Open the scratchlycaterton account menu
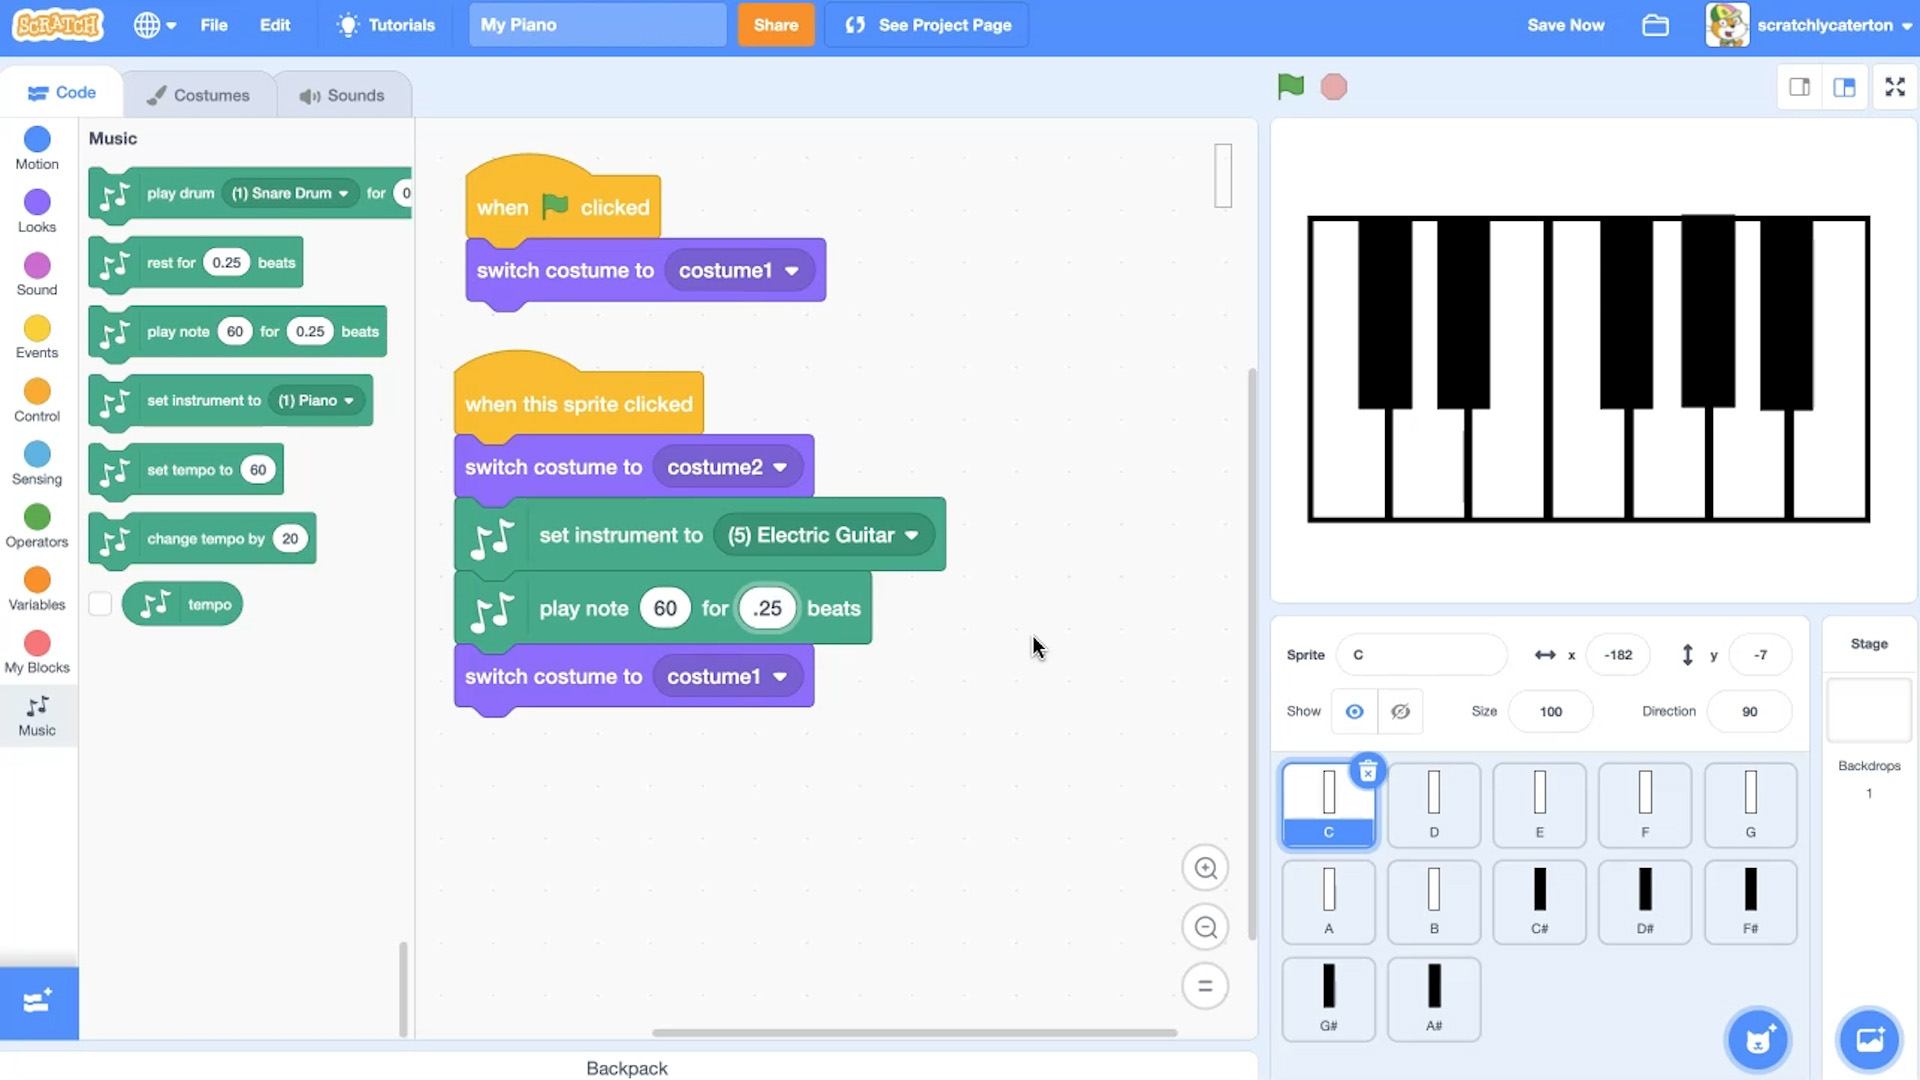The height and width of the screenshot is (1080, 1920). point(1810,25)
